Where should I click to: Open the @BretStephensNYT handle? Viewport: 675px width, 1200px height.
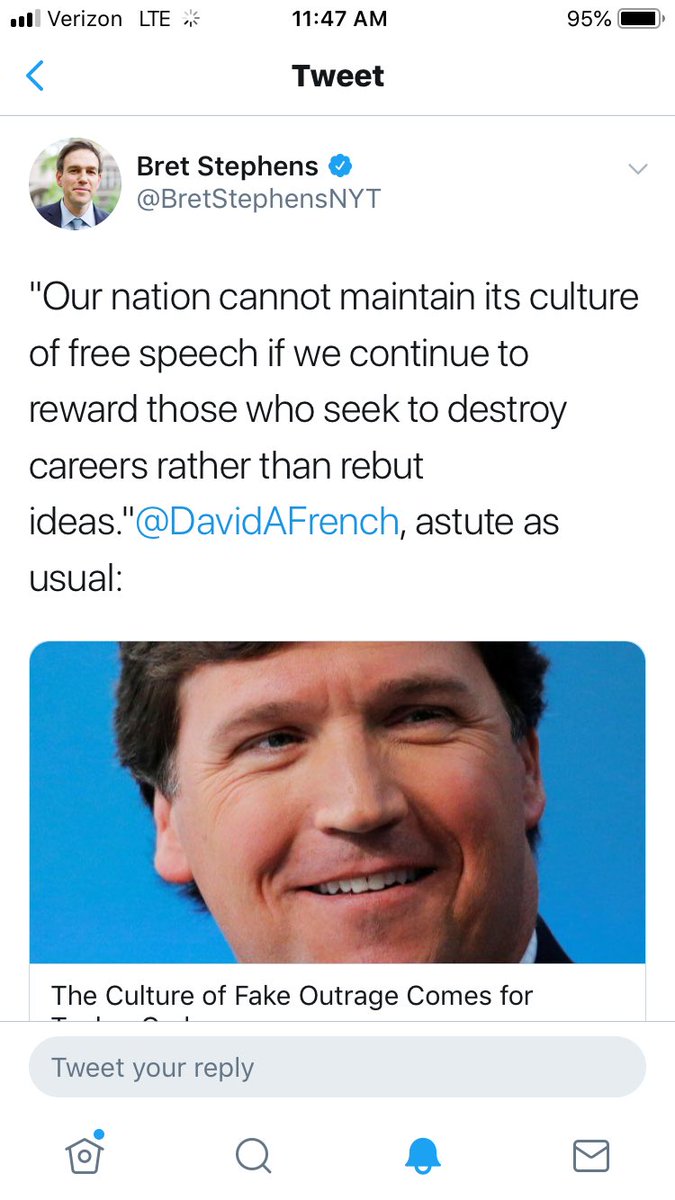tap(258, 198)
